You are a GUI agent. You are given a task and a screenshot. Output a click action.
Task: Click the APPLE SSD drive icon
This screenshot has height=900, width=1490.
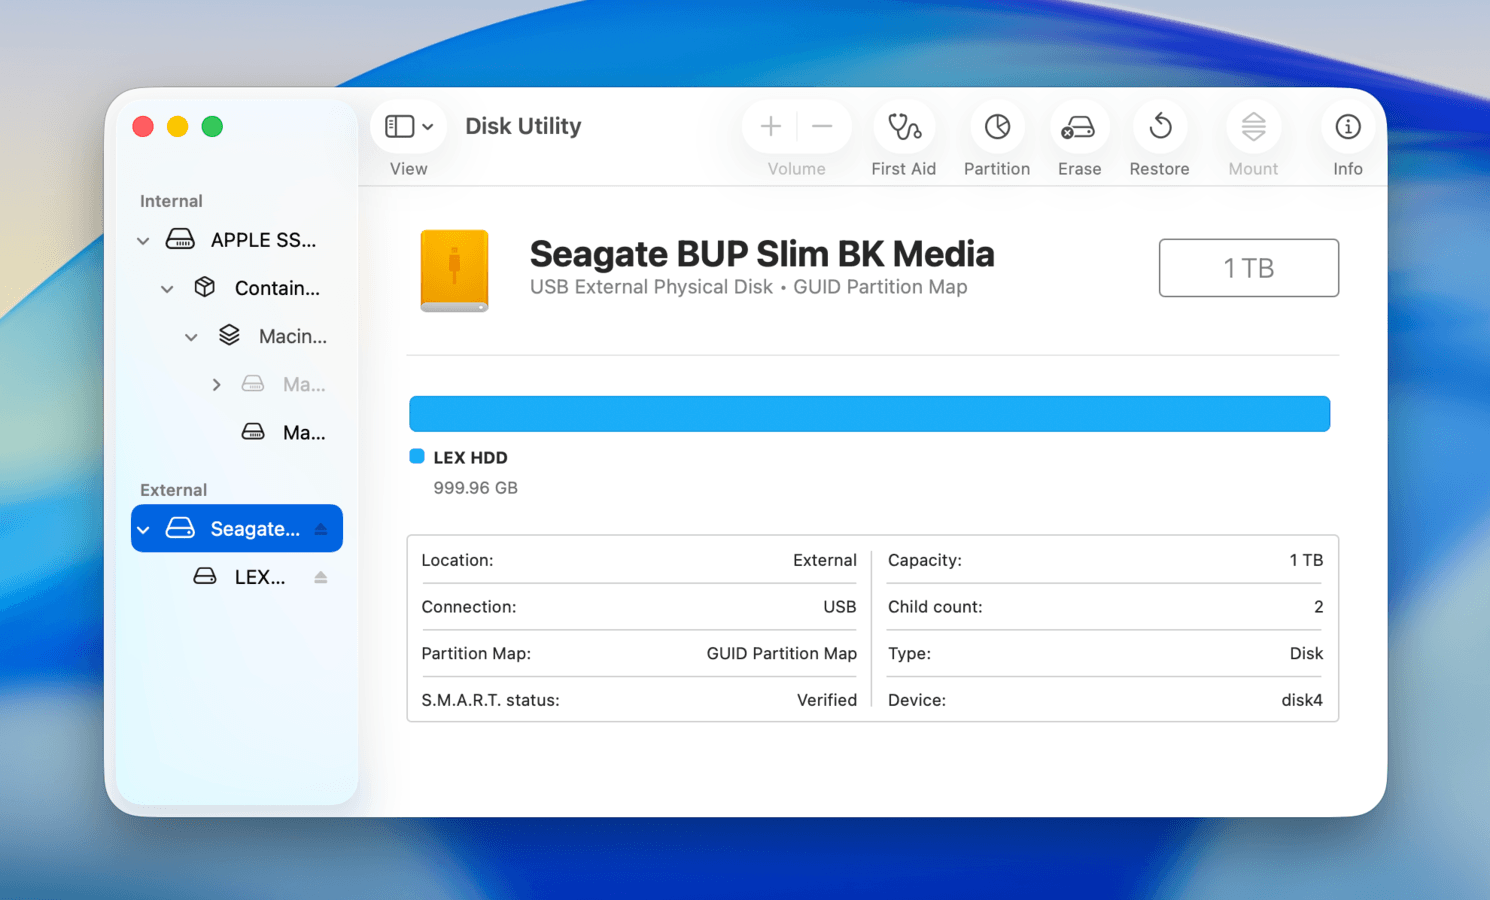pyautogui.click(x=180, y=239)
